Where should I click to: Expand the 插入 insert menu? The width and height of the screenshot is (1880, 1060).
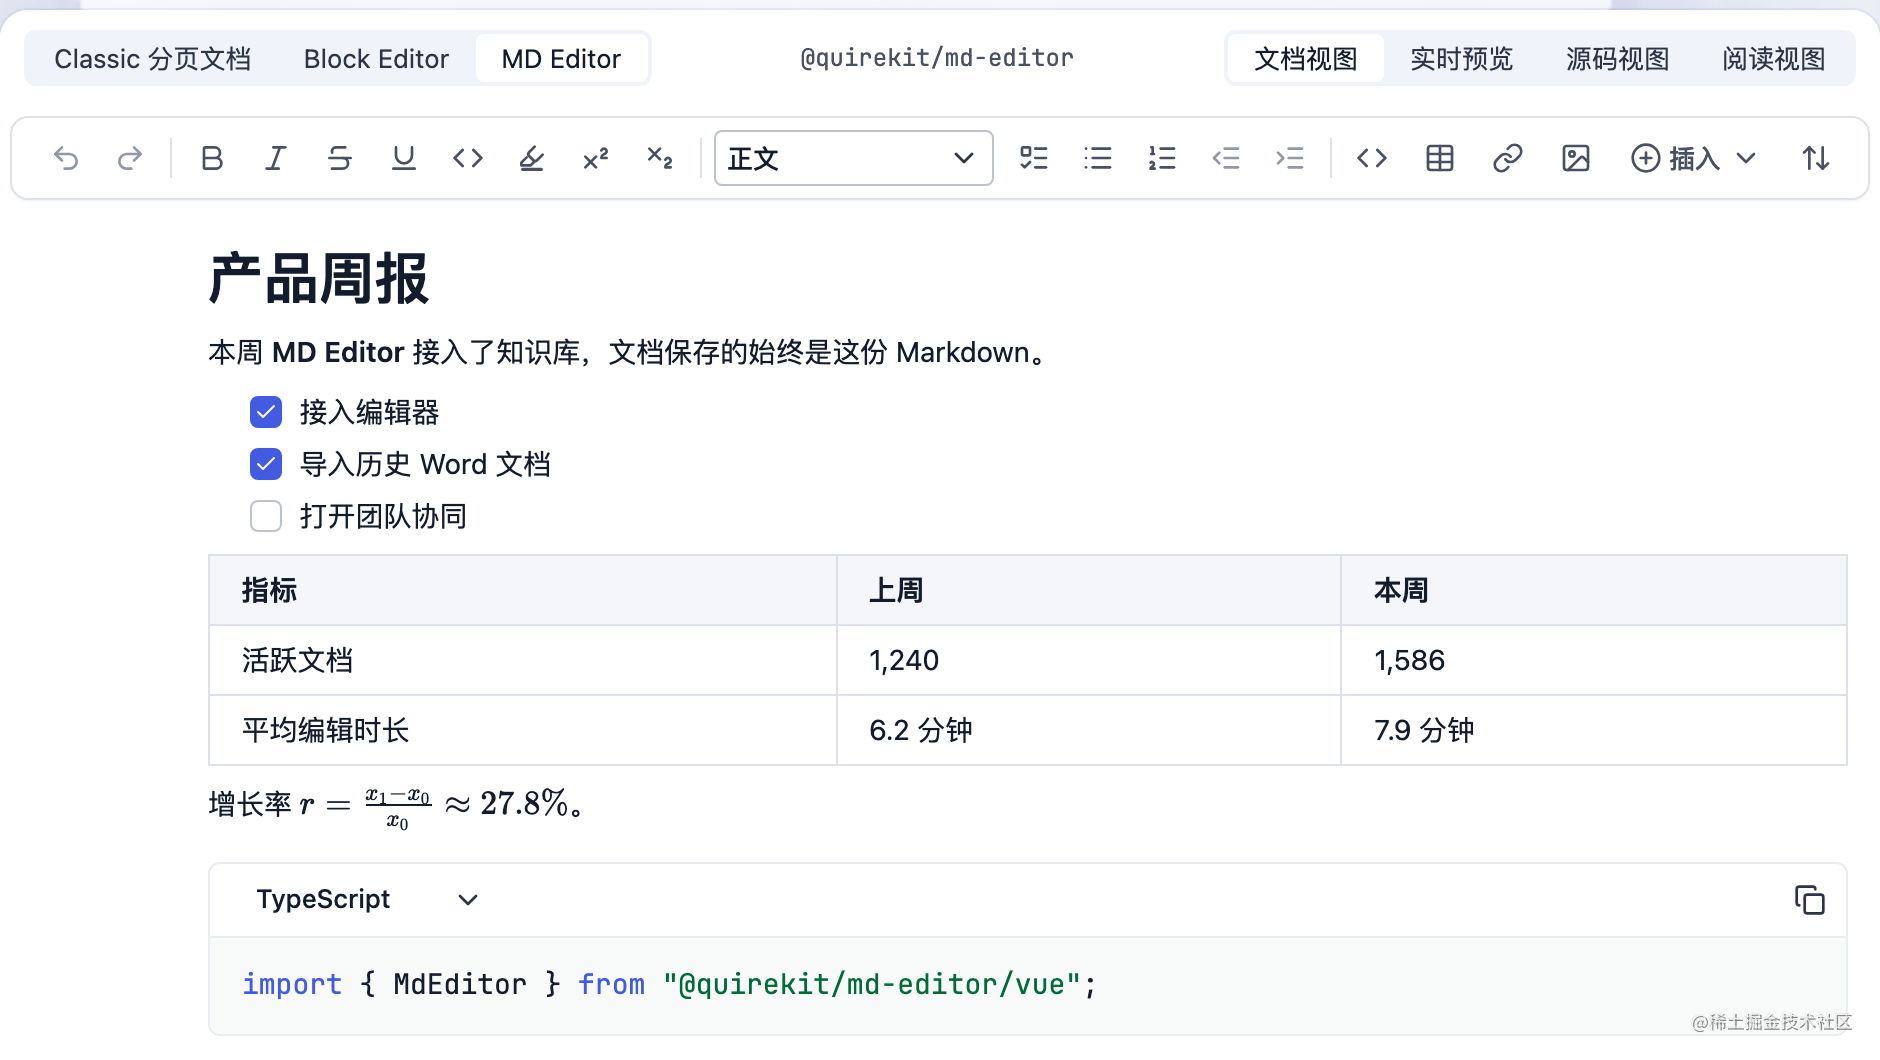[1694, 158]
